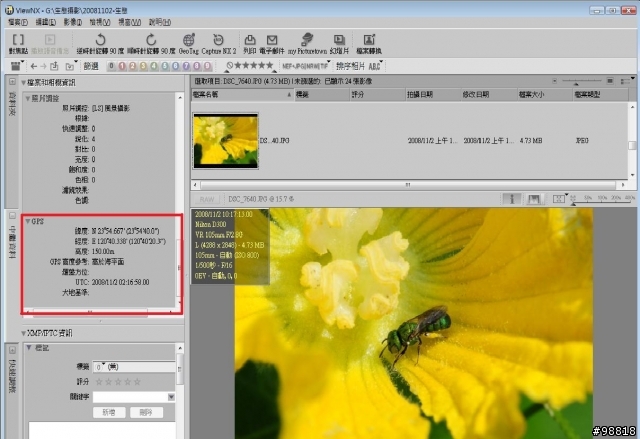
Task: Open the View (檢視) menu
Action: coord(100,22)
